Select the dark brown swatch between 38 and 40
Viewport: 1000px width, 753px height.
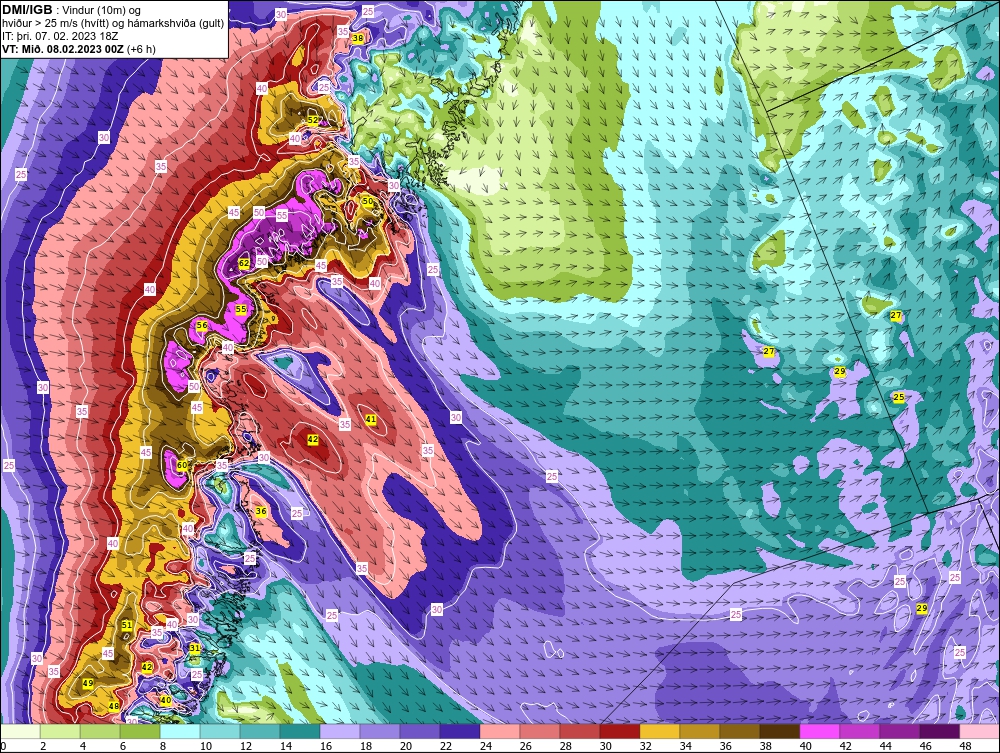[x=779, y=731]
